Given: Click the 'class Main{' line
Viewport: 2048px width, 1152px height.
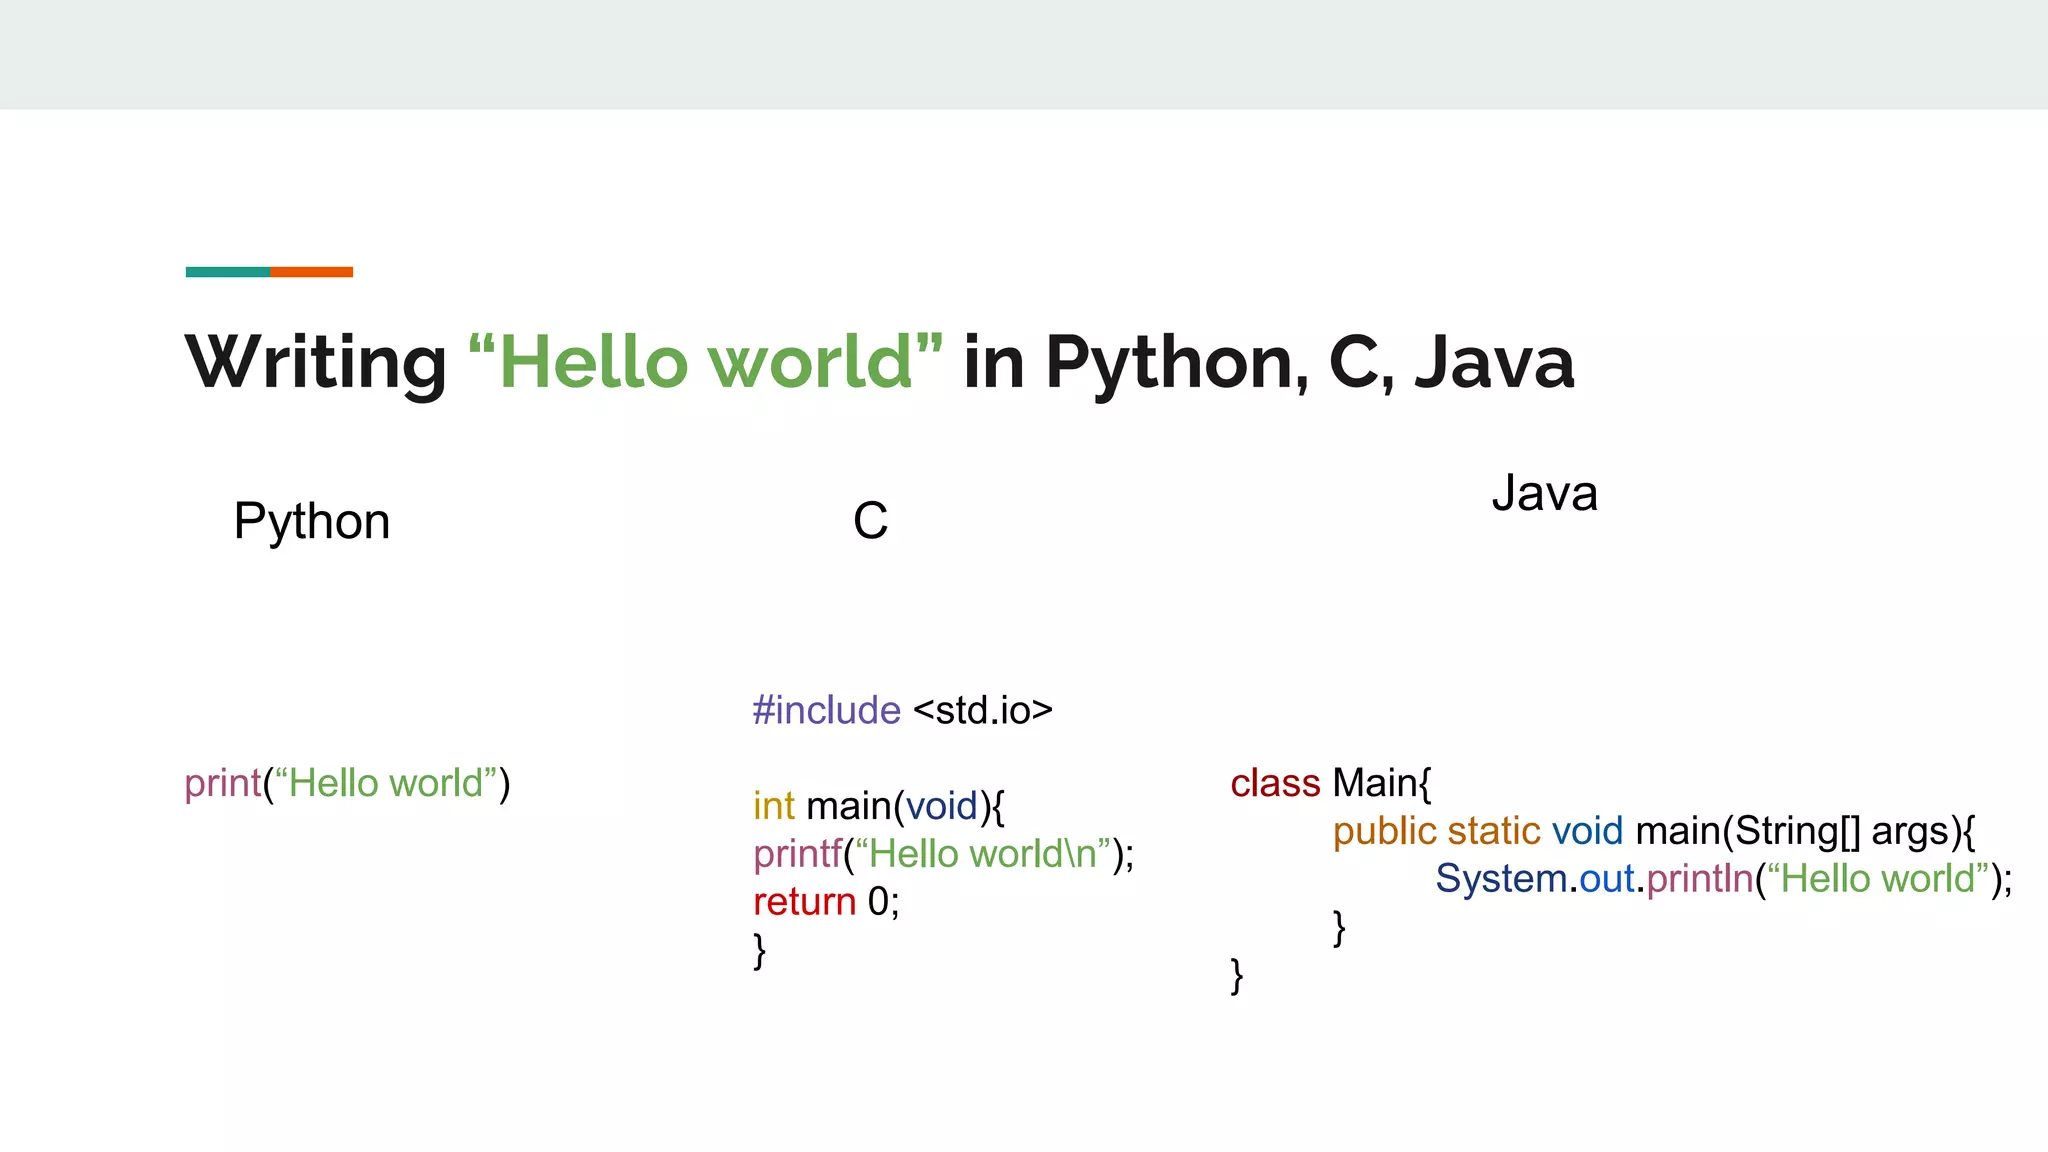Looking at the screenshot, I should coord(1331,783).
